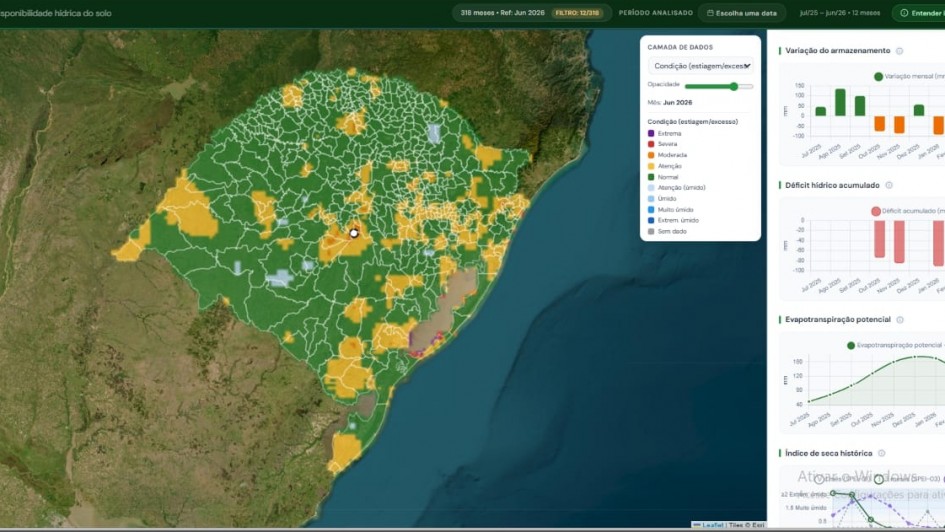Toggle the Variação mensal chart legend item
Image resolution: width=945 pixels, height=532 pixels.
tap(909, 77)
